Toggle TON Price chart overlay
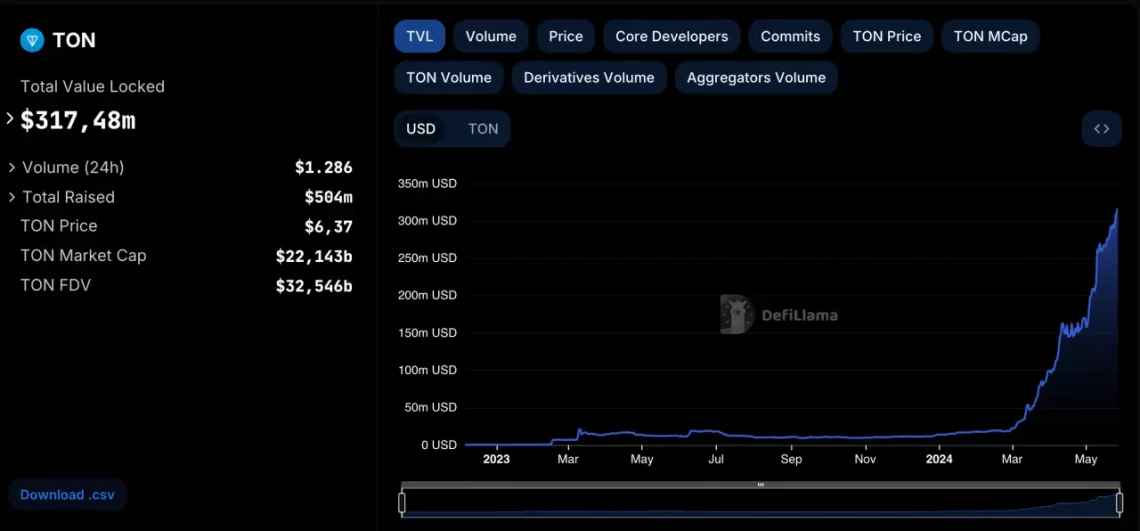This screenshot has width=1140, height=531. coord(887,36)
